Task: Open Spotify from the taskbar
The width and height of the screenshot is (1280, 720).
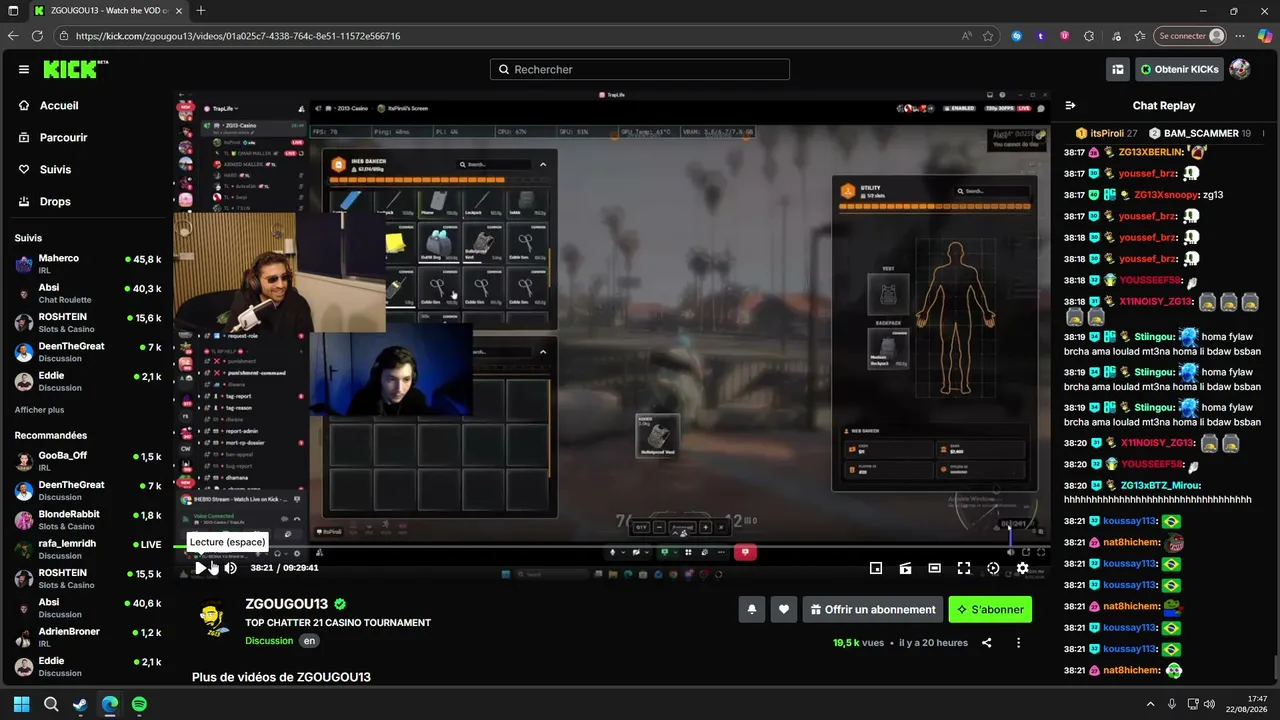Action: point(139,704)
